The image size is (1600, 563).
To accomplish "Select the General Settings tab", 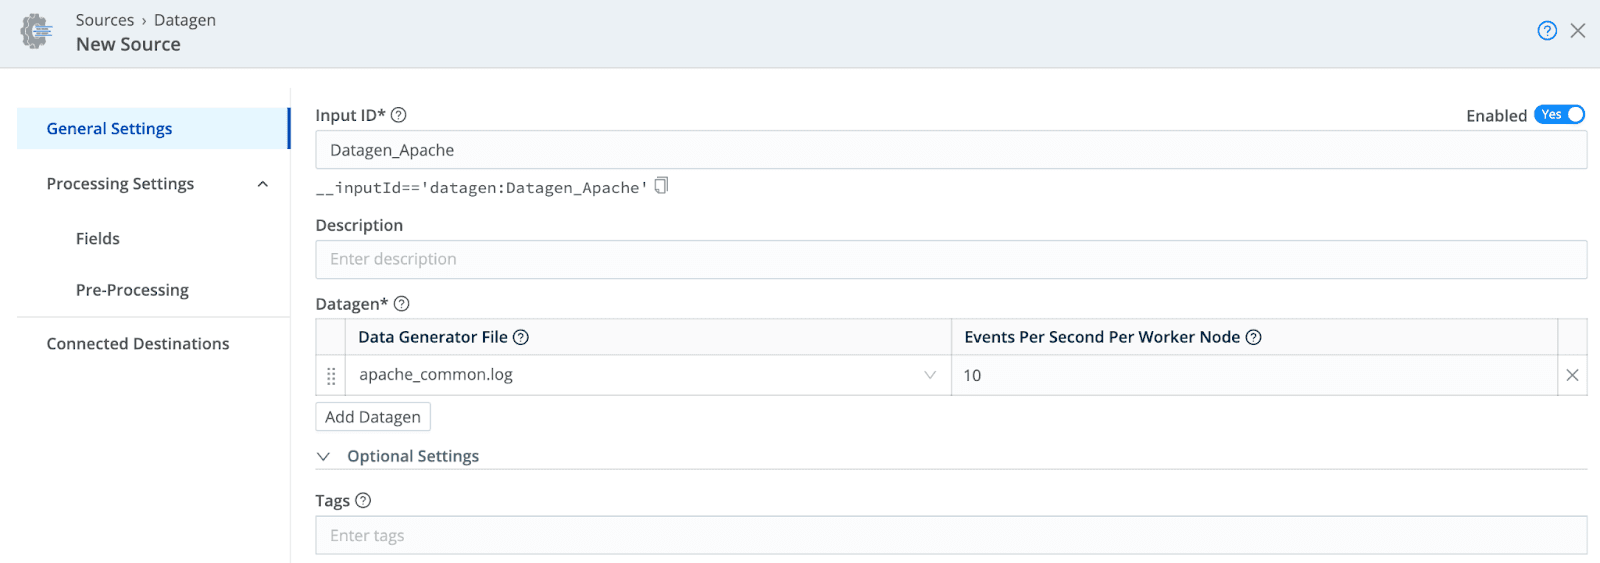I will click(110, 129).
